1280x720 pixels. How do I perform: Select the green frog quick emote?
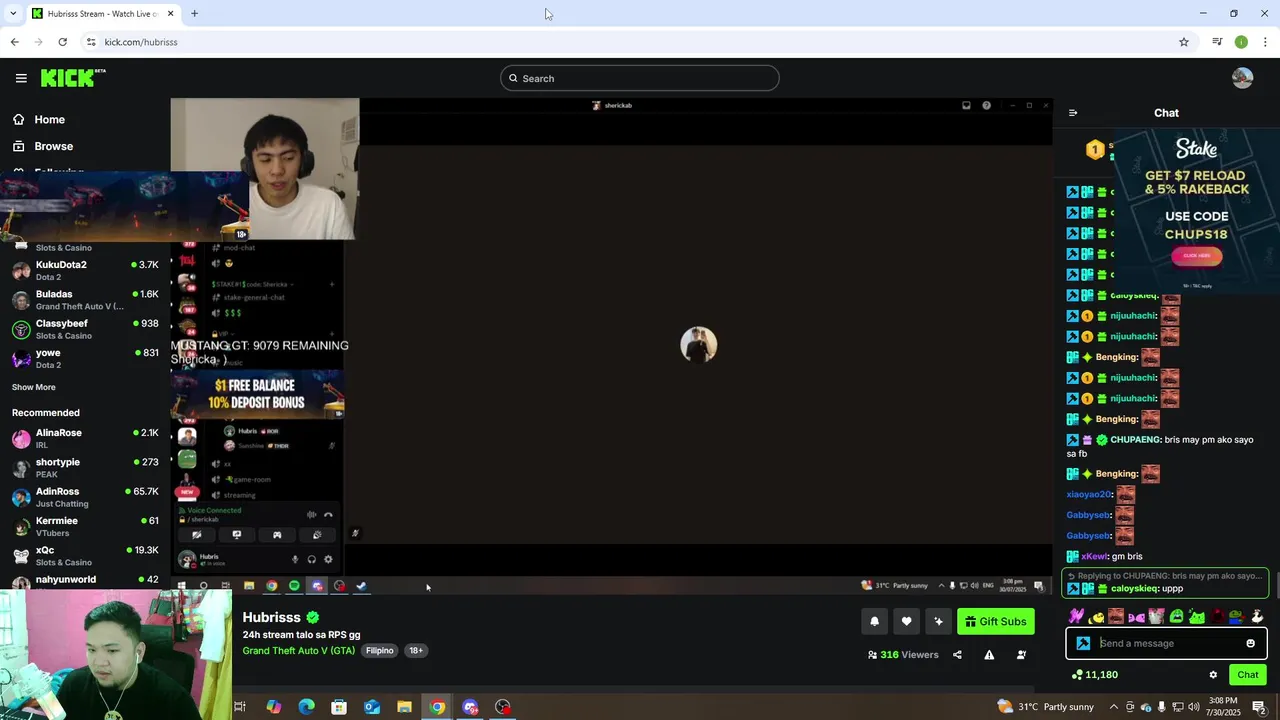pos(1176,617)
